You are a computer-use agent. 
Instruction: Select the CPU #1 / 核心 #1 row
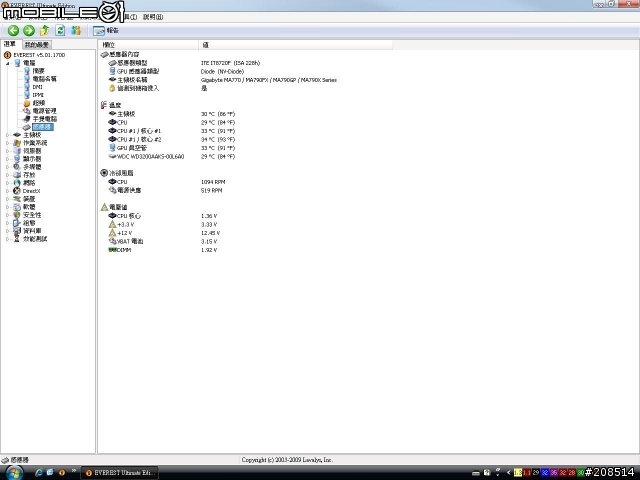point(171,131)
